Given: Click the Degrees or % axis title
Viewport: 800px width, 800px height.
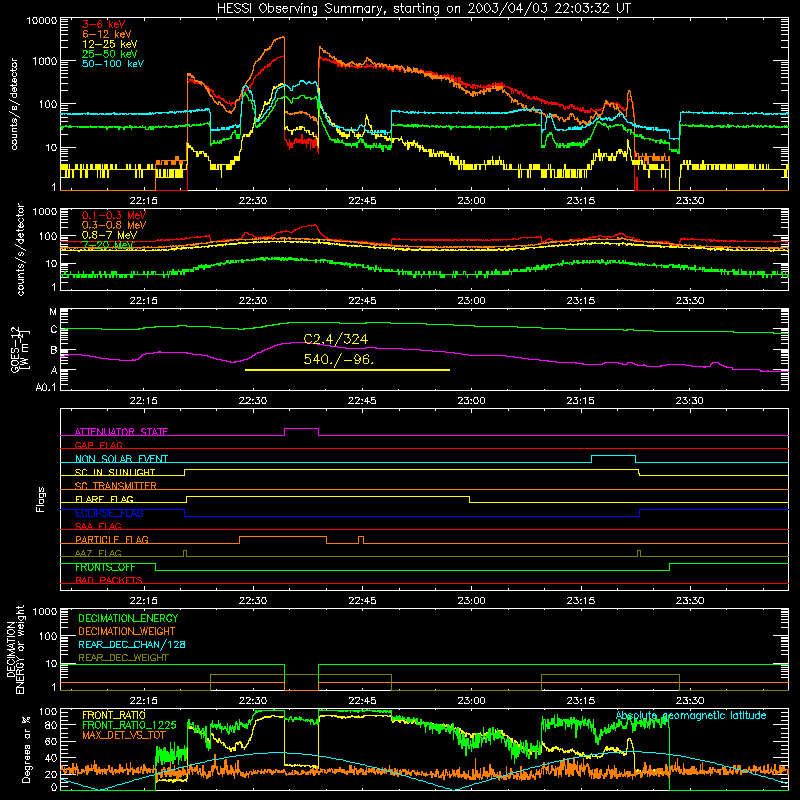Looking at the screenshot, I should (x=26, y=749).
